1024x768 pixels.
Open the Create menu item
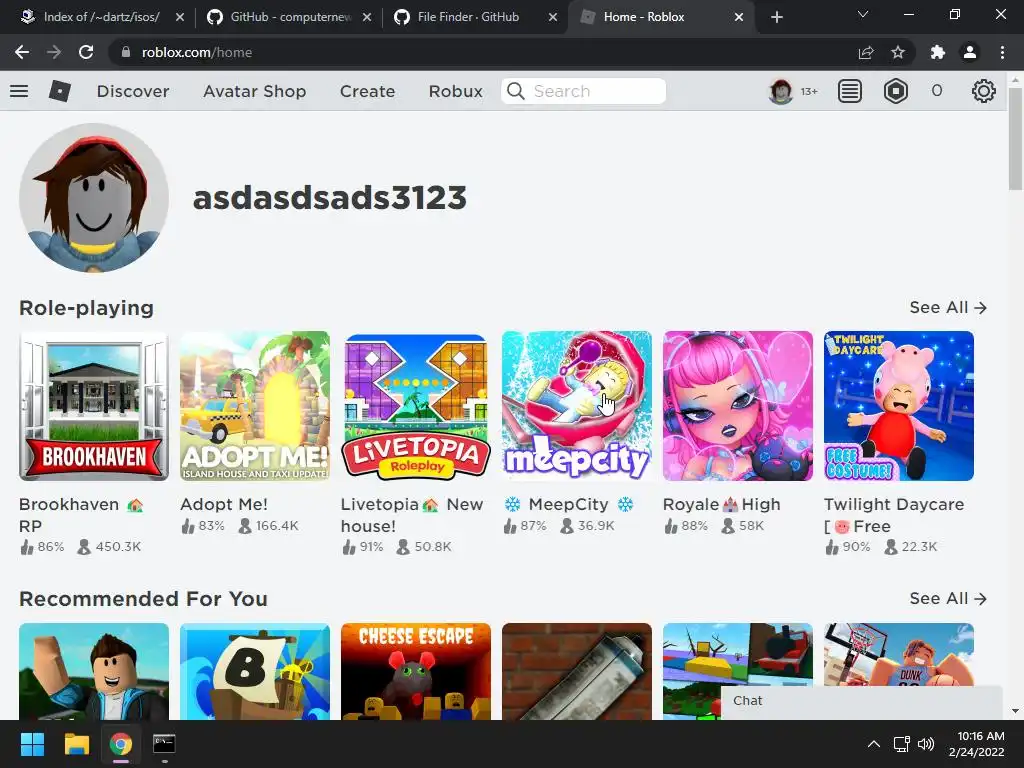click(367, 91)
